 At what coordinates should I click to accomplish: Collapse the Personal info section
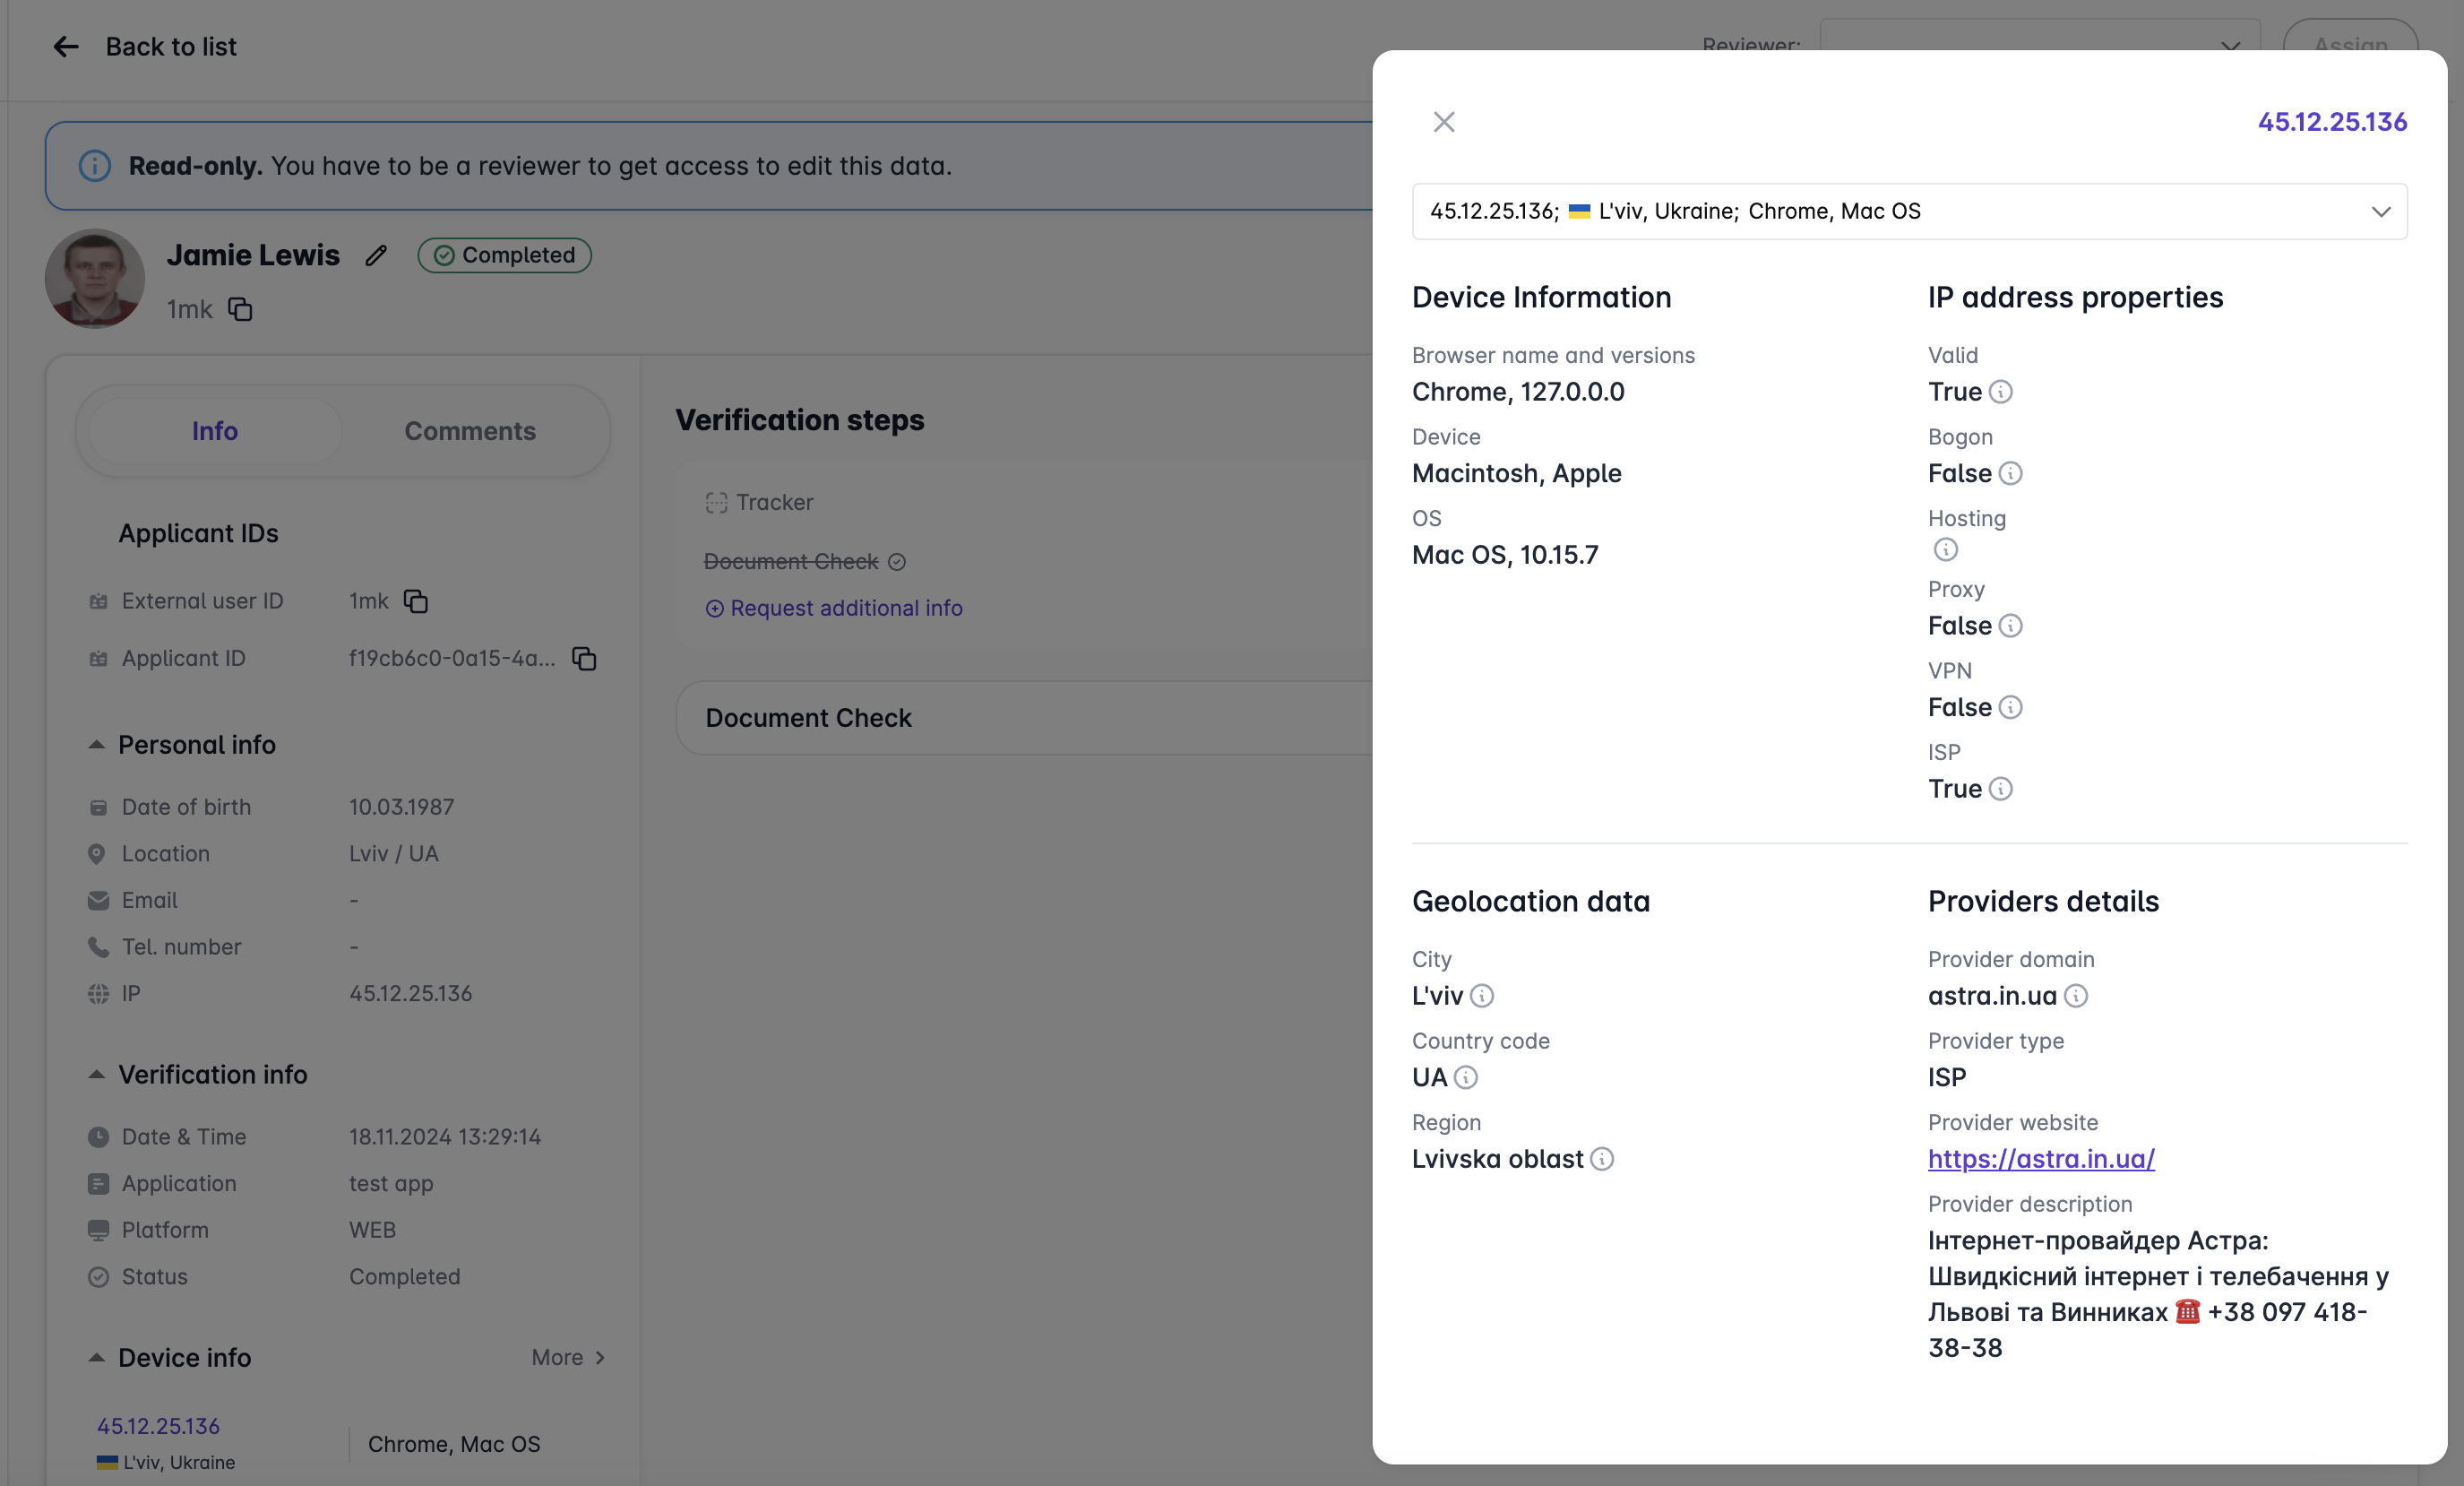97,745
